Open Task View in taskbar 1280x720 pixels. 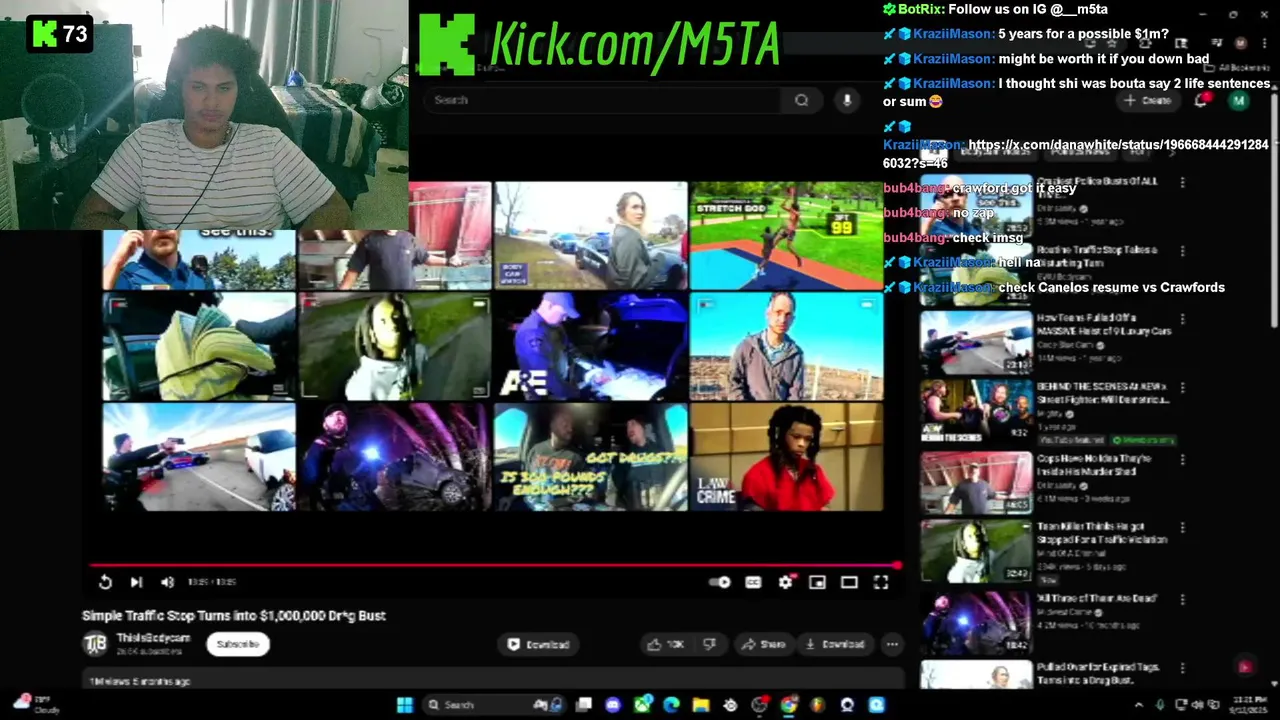tap(584, 705)
